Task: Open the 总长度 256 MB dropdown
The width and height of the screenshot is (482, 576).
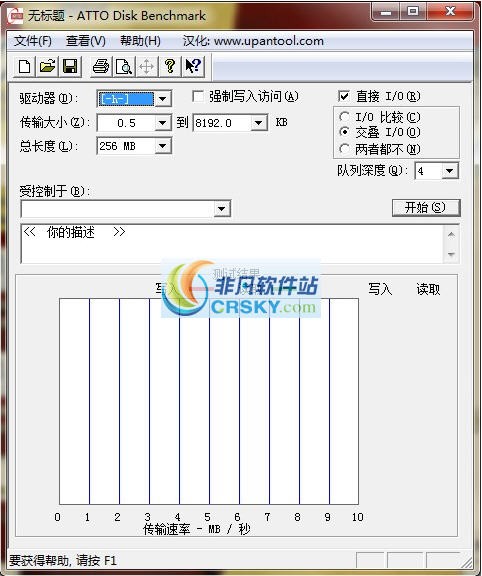Action: click(x=163, y=146)
